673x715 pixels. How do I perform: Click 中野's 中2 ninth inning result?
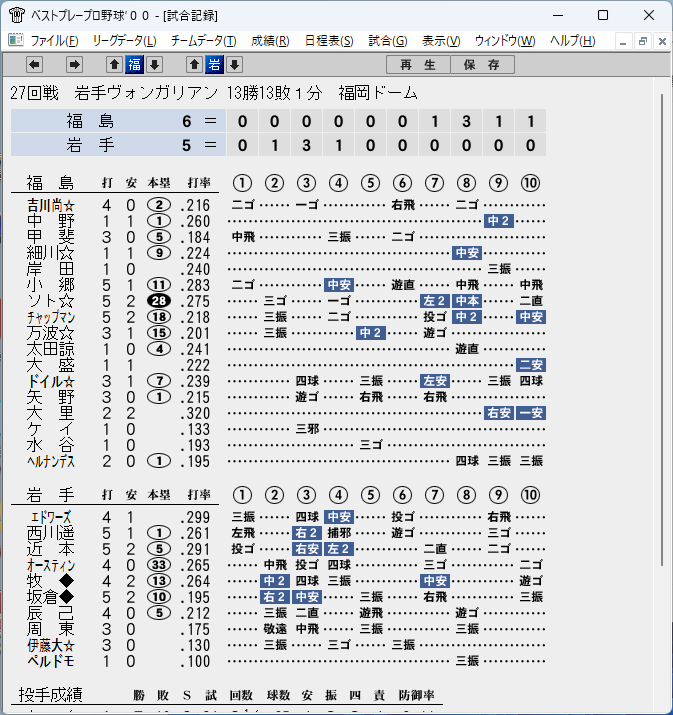click(499, 221)
